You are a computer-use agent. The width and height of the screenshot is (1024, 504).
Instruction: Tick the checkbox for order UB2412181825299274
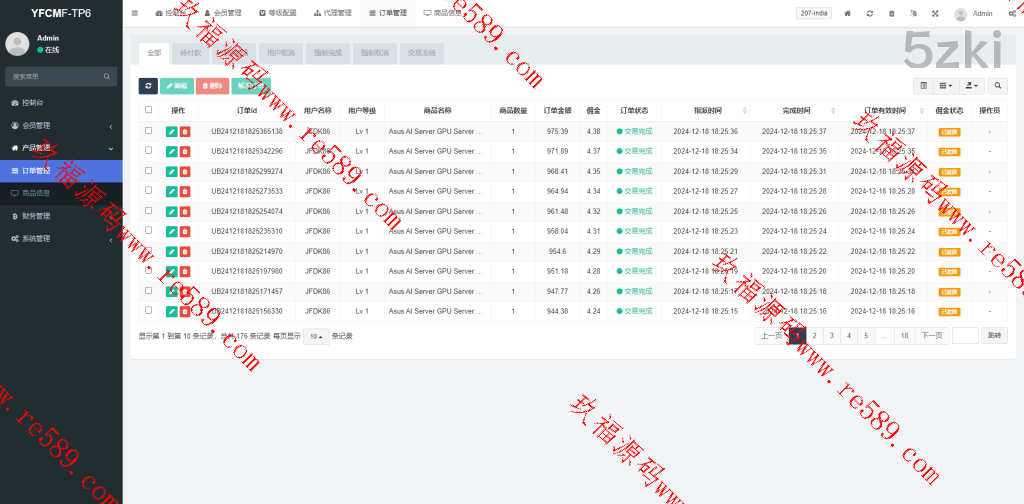(x=149, y=171)
